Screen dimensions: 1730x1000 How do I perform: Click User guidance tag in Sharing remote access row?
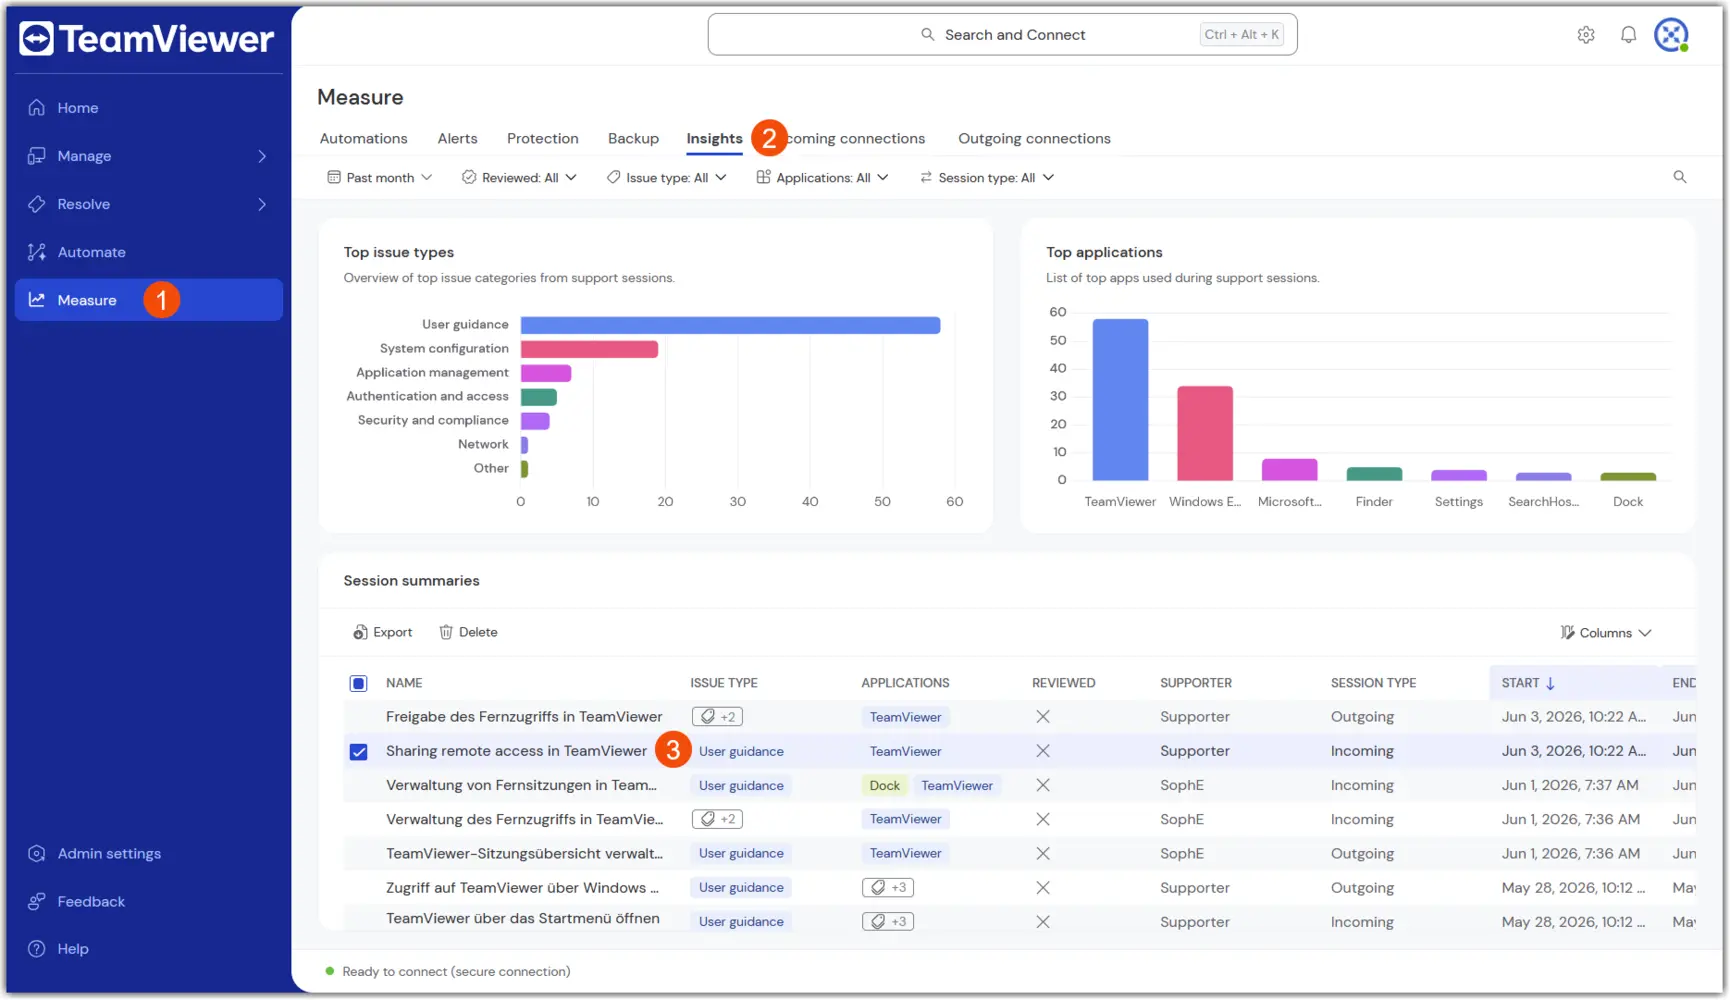click(x=741, y=751)
